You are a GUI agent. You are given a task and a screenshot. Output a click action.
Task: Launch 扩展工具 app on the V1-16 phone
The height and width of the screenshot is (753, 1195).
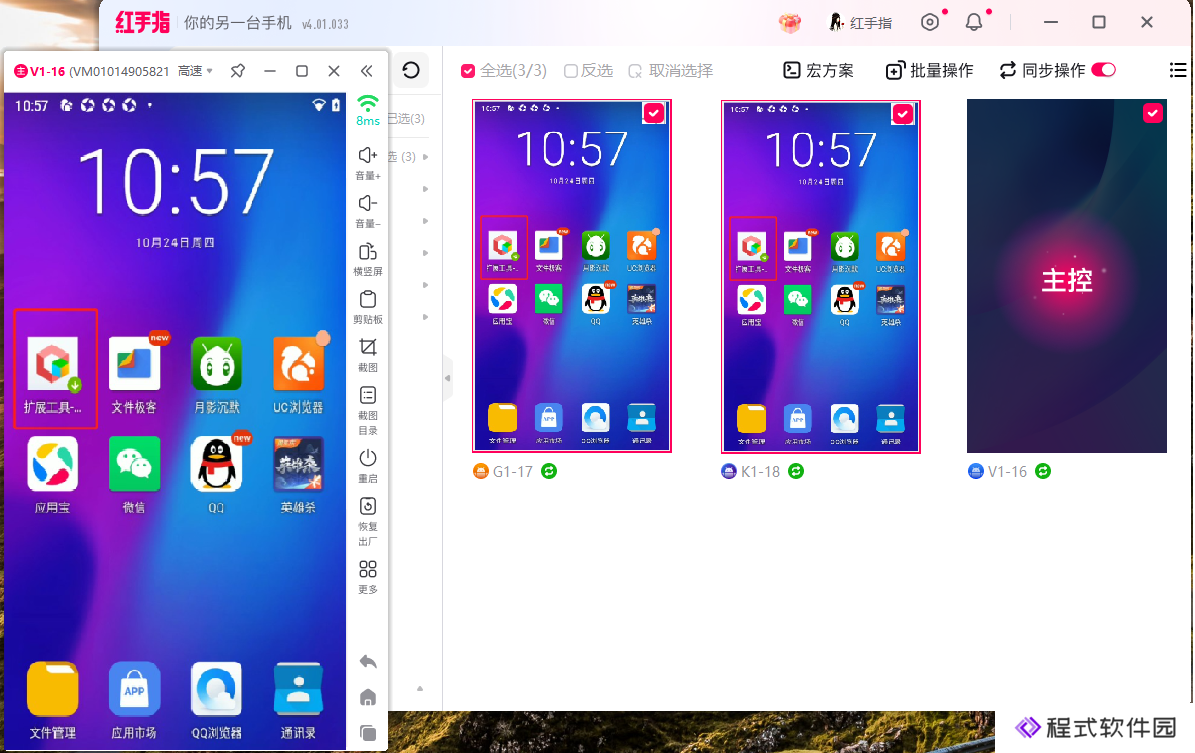[x=53, y=374]
